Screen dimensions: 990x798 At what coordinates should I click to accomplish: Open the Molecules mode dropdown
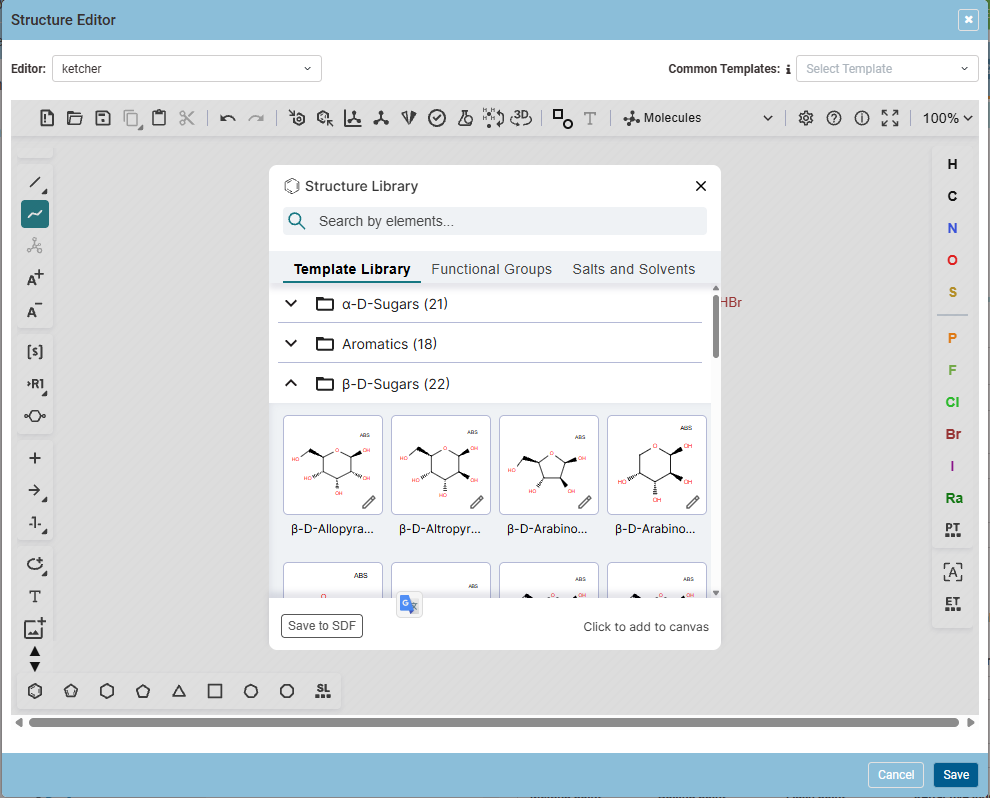698,118
